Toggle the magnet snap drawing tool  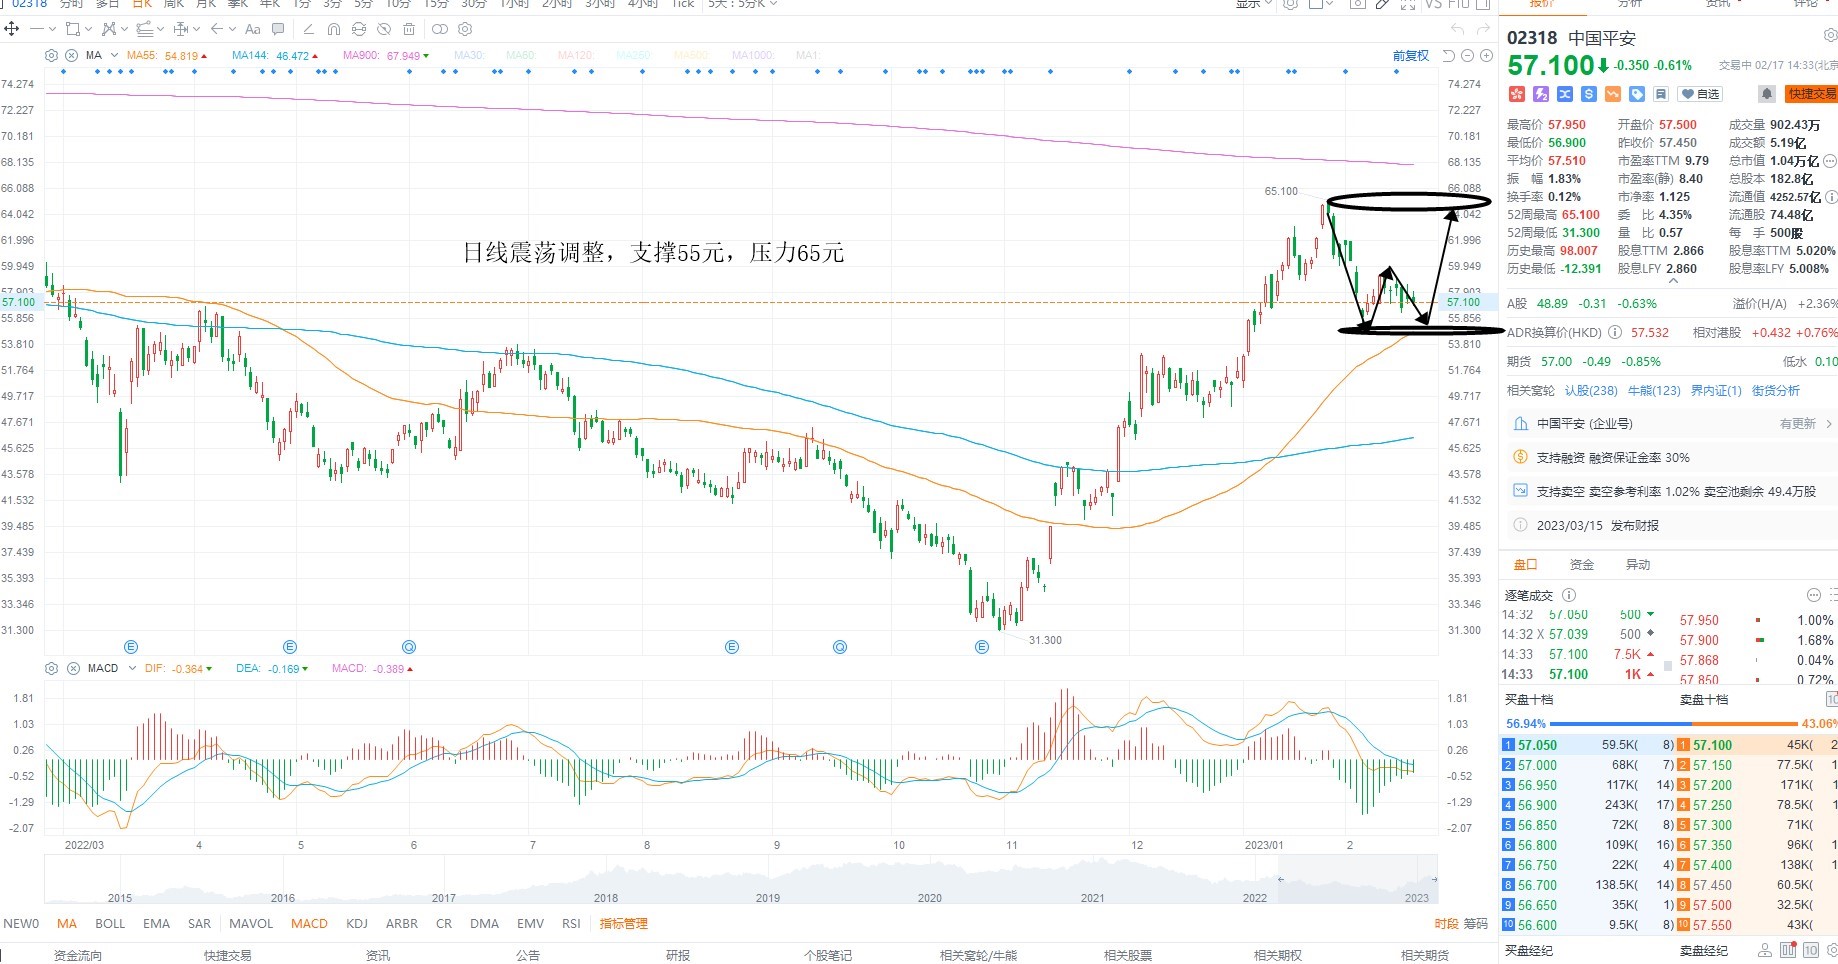[334, 29]
